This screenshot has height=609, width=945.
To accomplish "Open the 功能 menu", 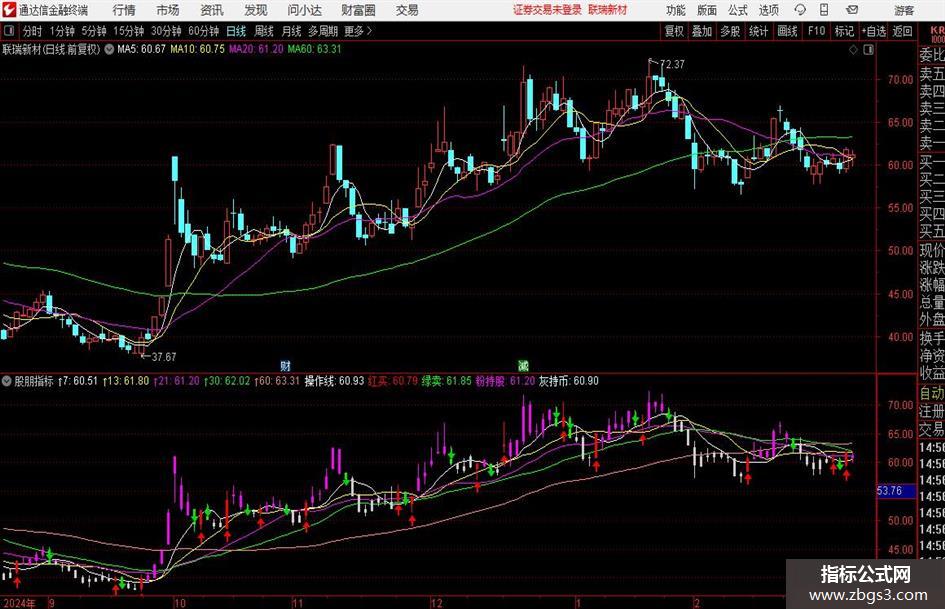I will click(x=676, y=10).
